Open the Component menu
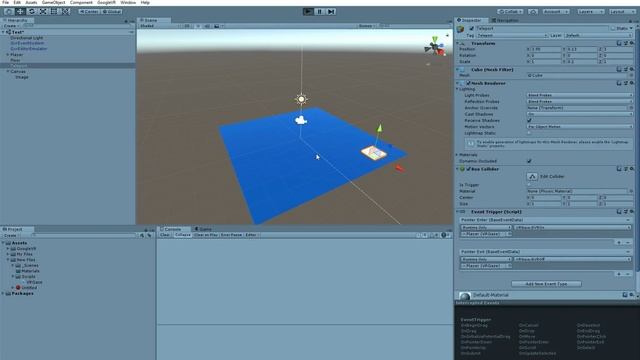 [81, 2]
